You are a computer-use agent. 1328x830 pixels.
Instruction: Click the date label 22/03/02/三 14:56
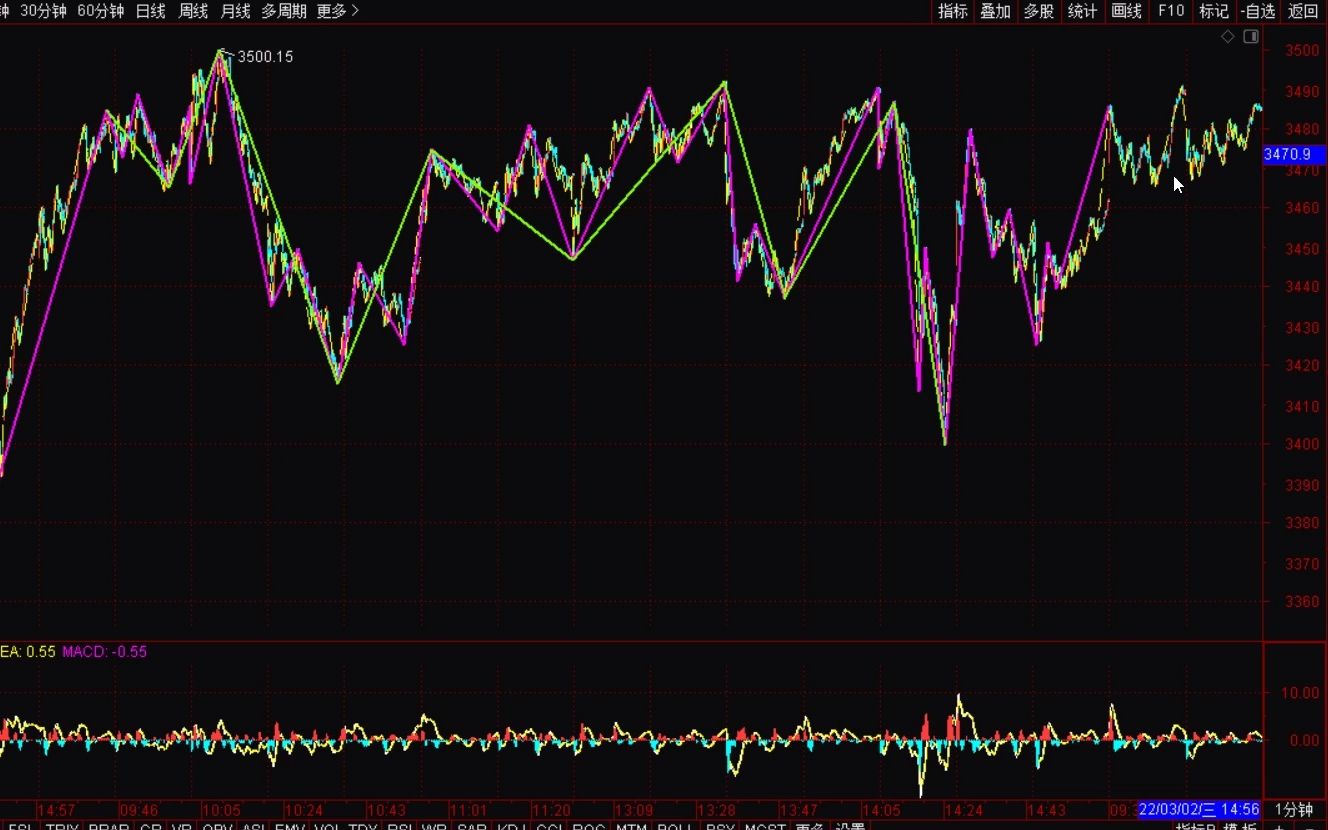(1199, 809)
